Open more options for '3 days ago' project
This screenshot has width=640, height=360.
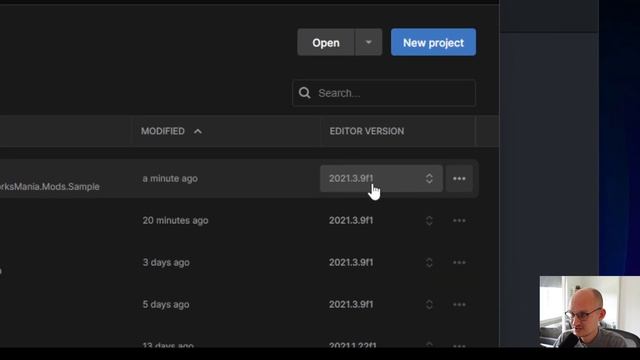click(x=459, y=262)
